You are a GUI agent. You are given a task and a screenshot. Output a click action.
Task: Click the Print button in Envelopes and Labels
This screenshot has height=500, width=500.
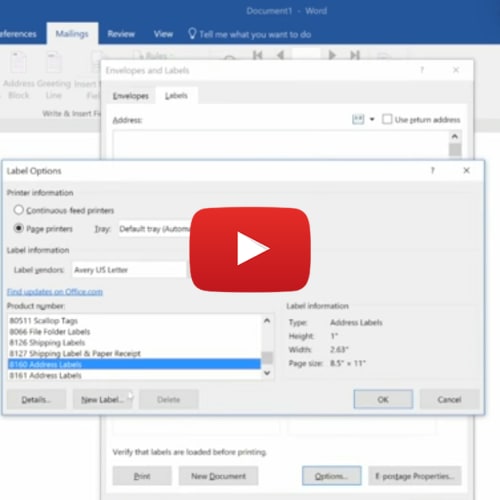(x=142, y=476)
